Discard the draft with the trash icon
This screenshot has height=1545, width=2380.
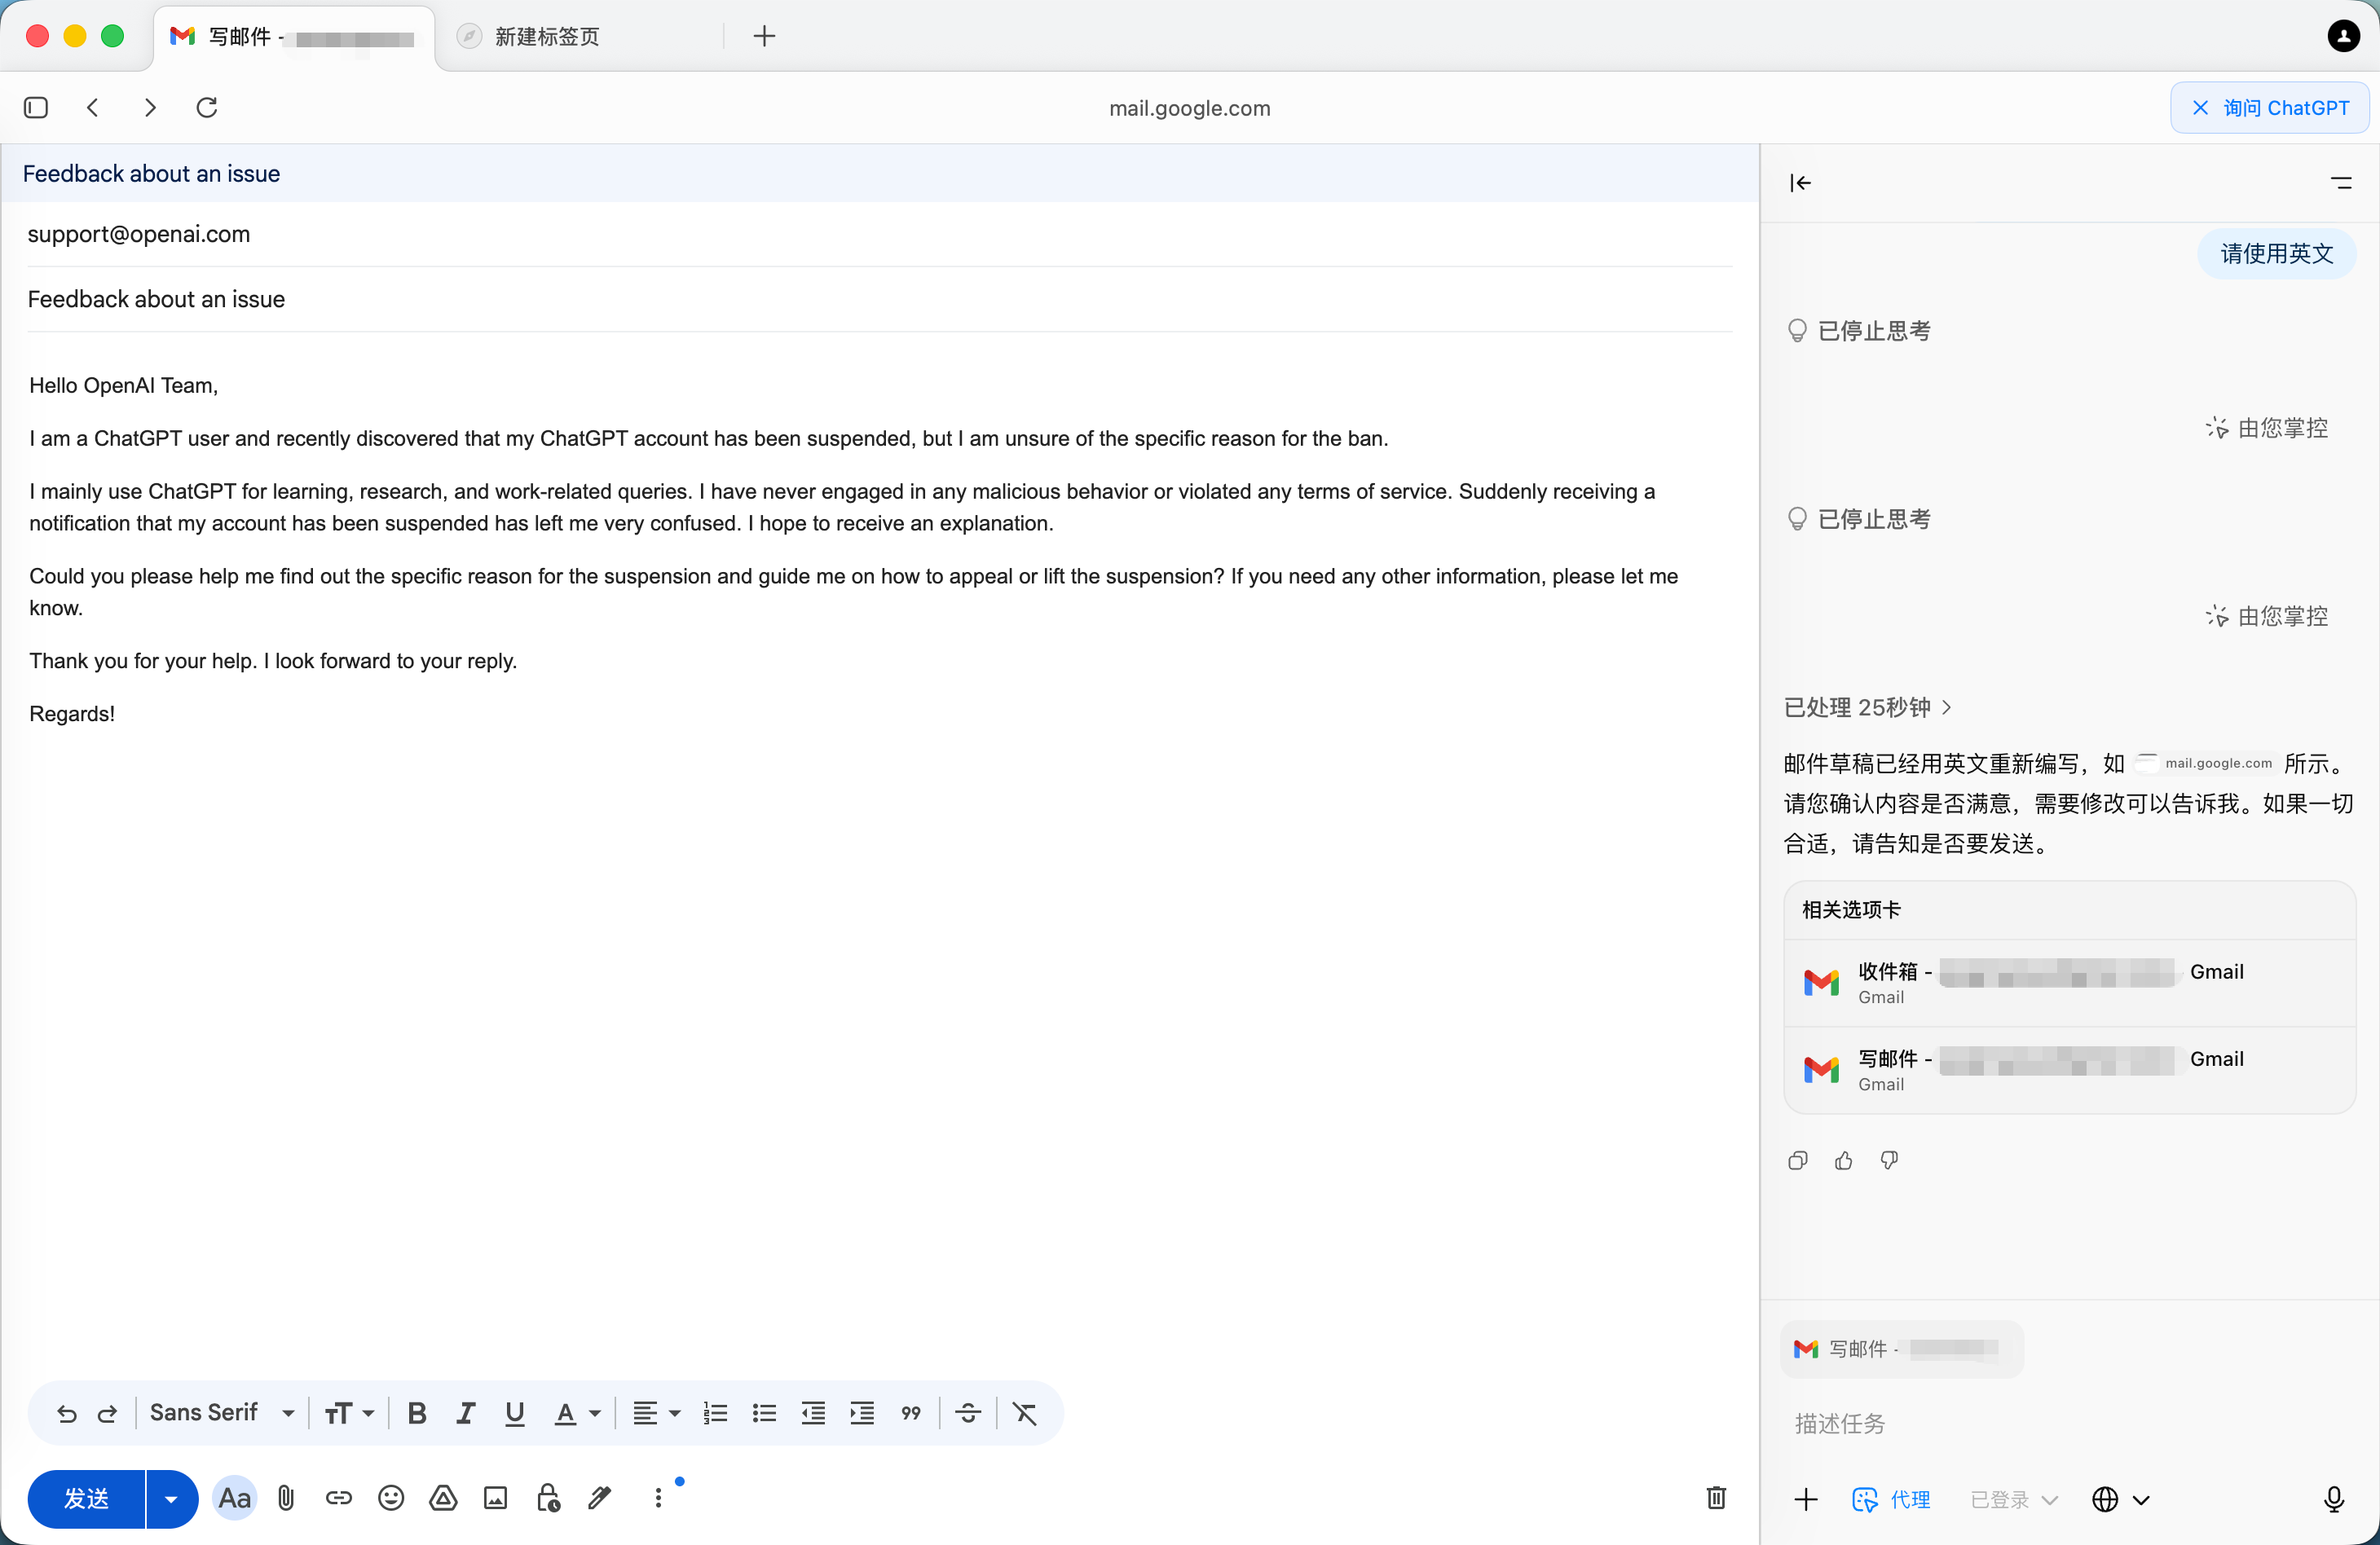[x=1716, y=1498]
